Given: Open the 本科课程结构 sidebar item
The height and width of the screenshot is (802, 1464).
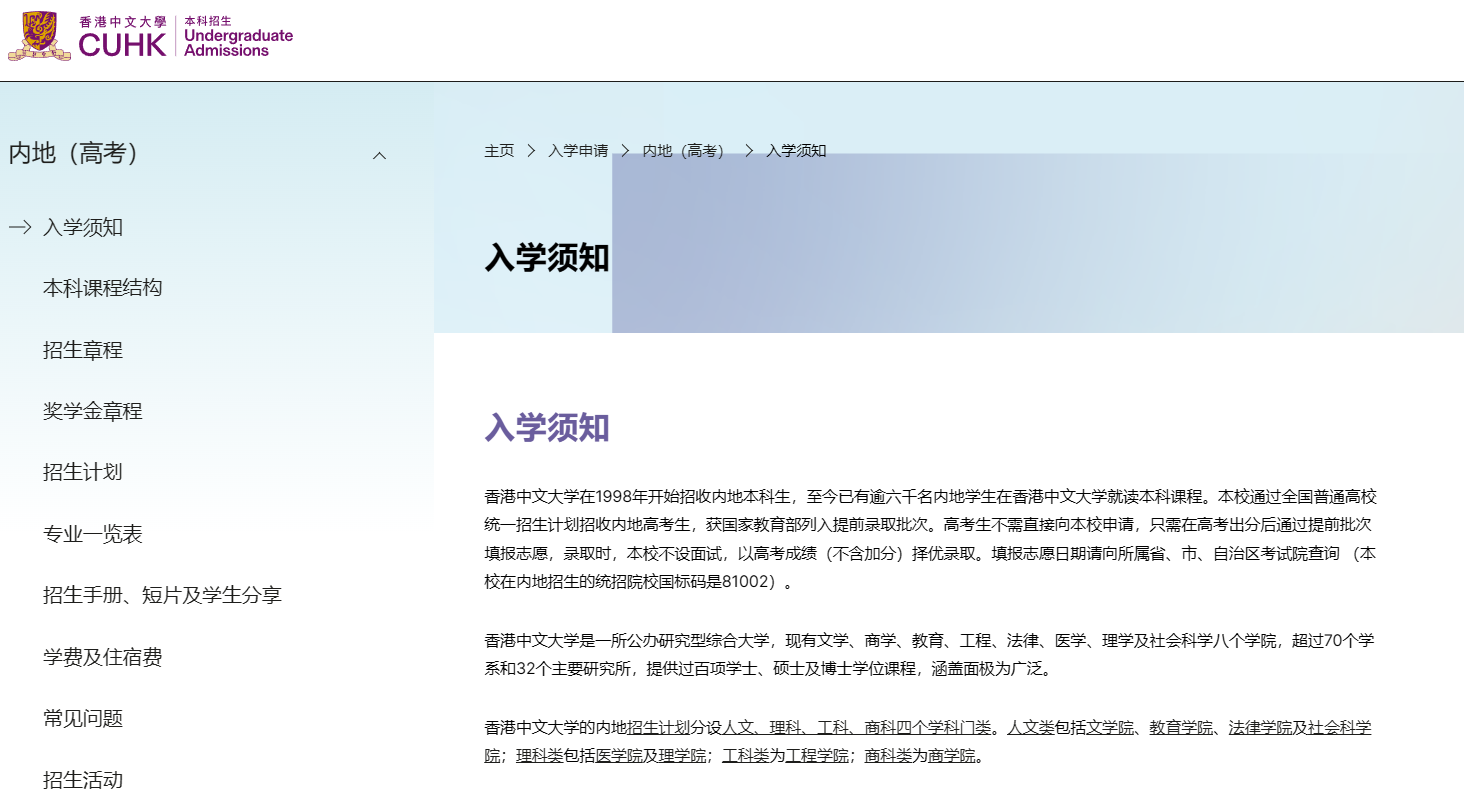Looking at the screenshot, I should [102, 288].
